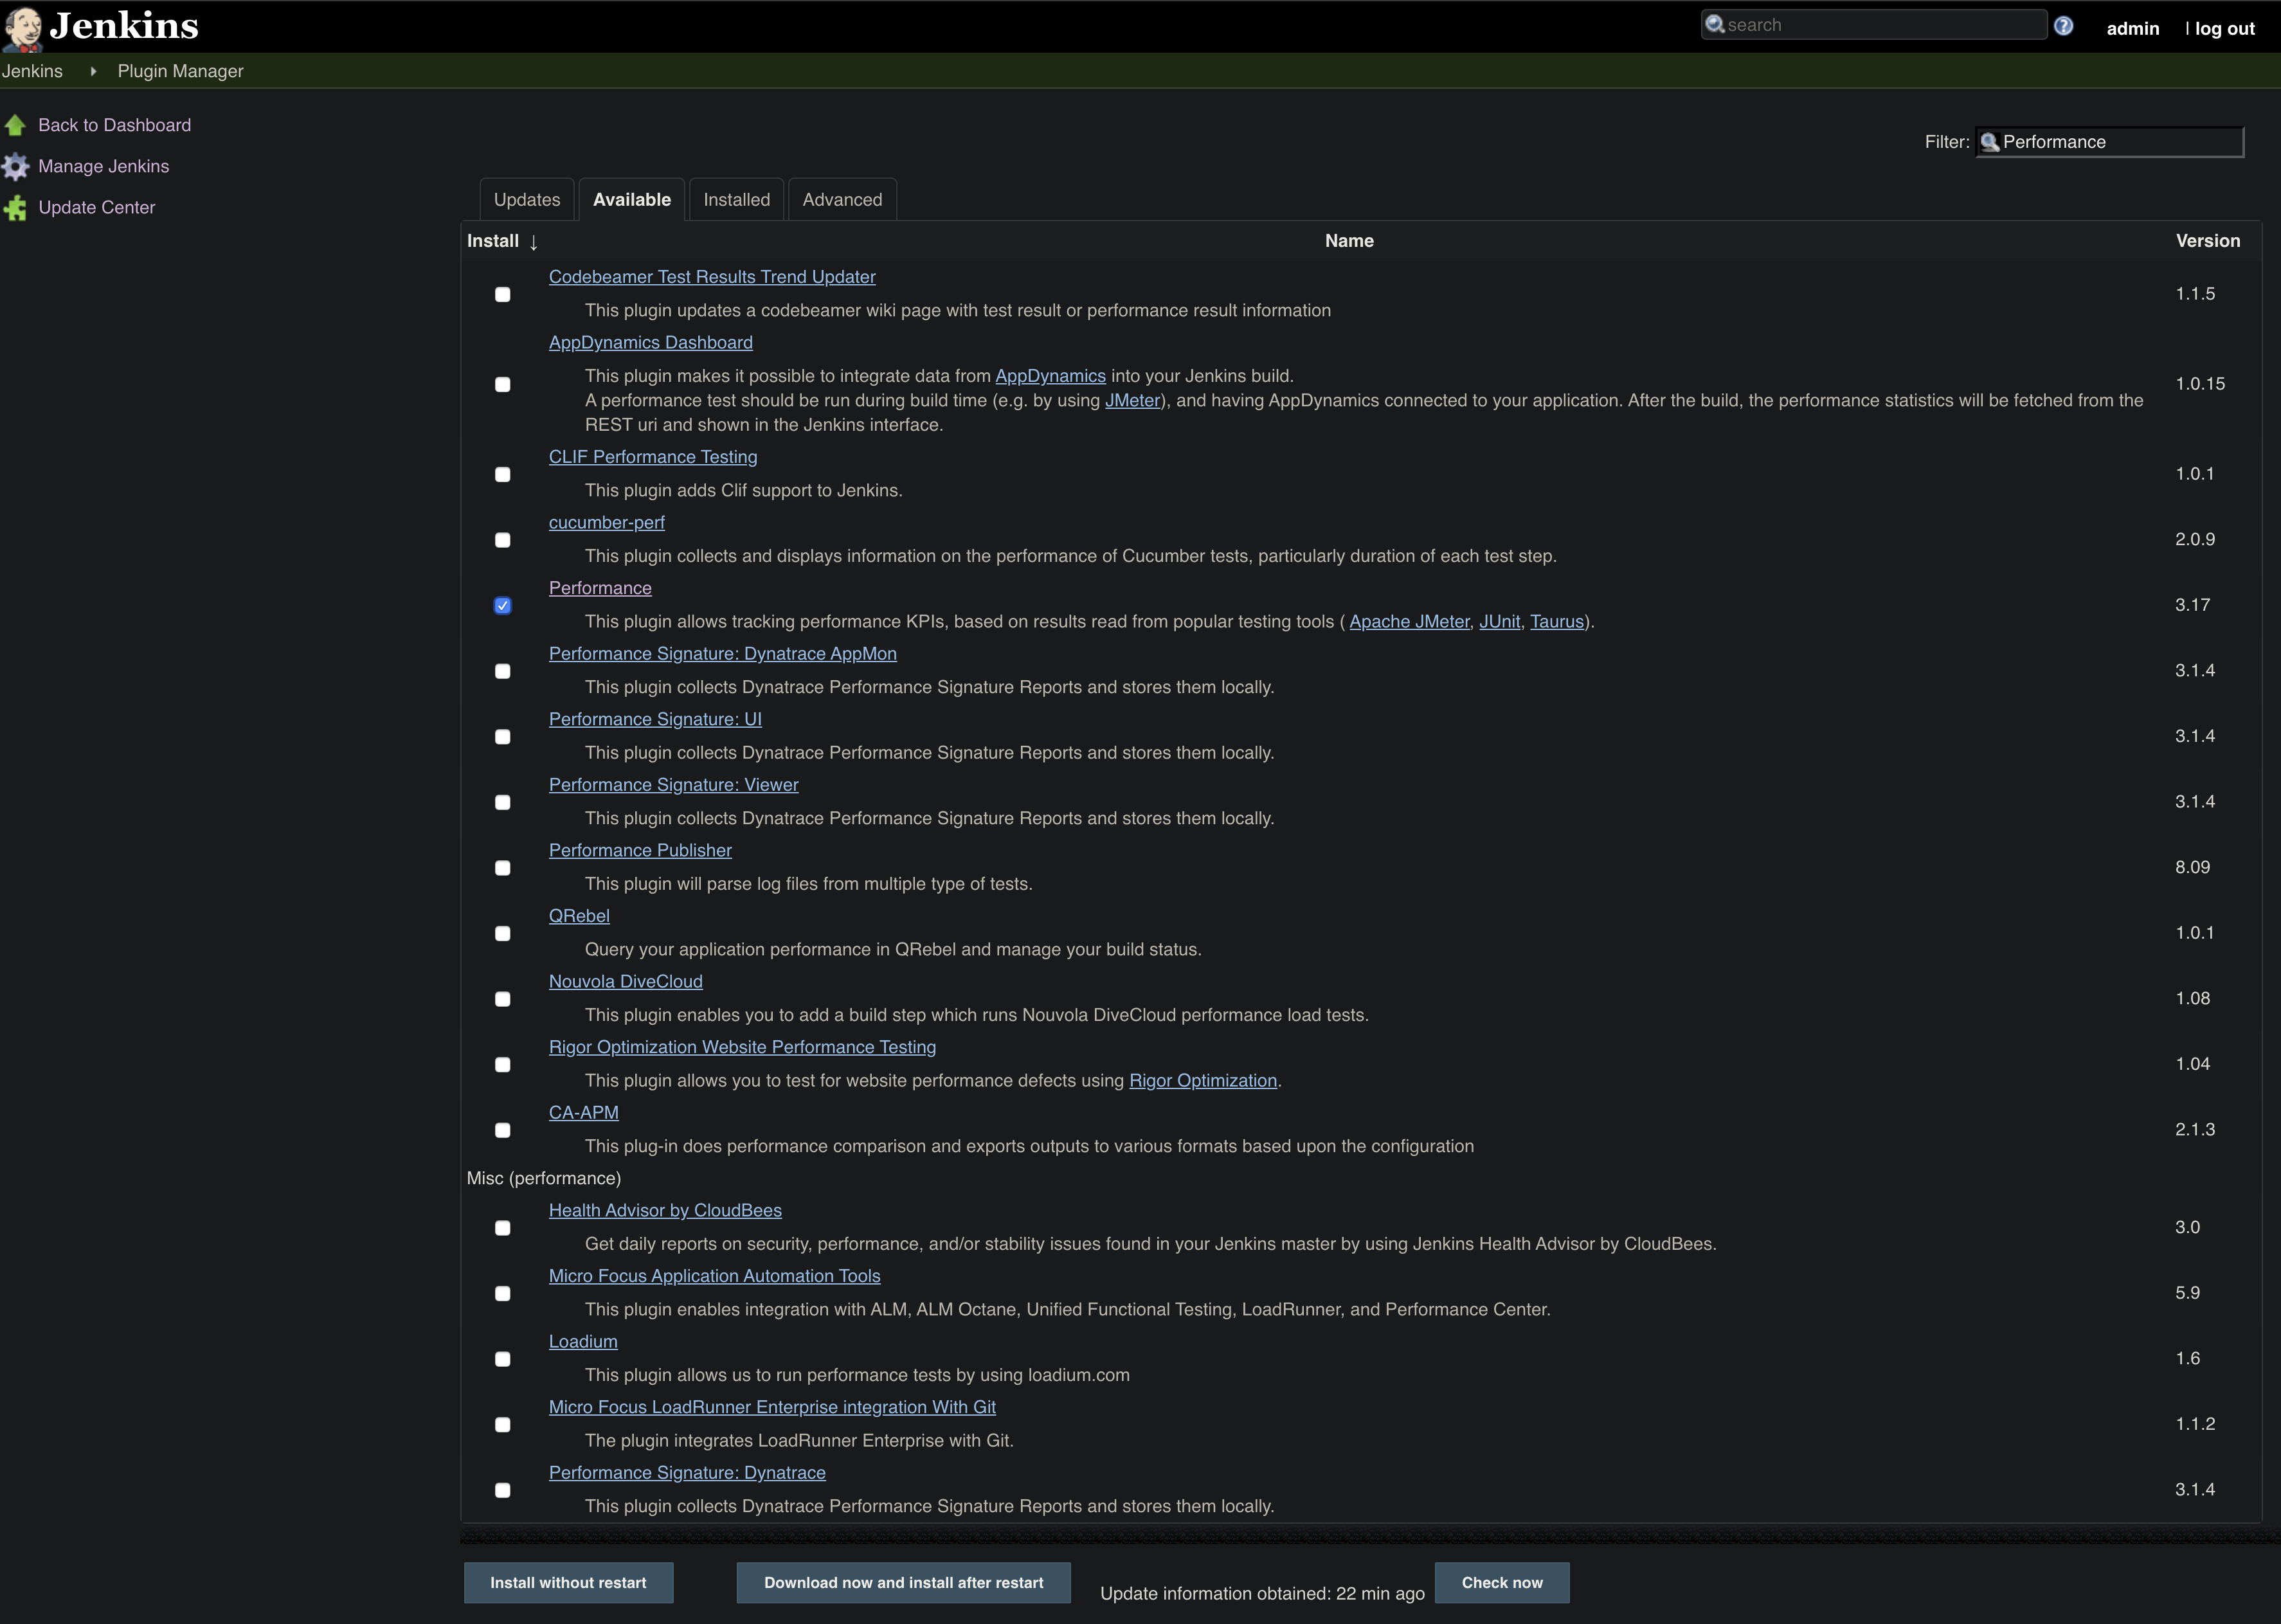2281x1624 pixels.
Task: Click the Back to Dashboard arrow icon
Action: tap(15, 125)
